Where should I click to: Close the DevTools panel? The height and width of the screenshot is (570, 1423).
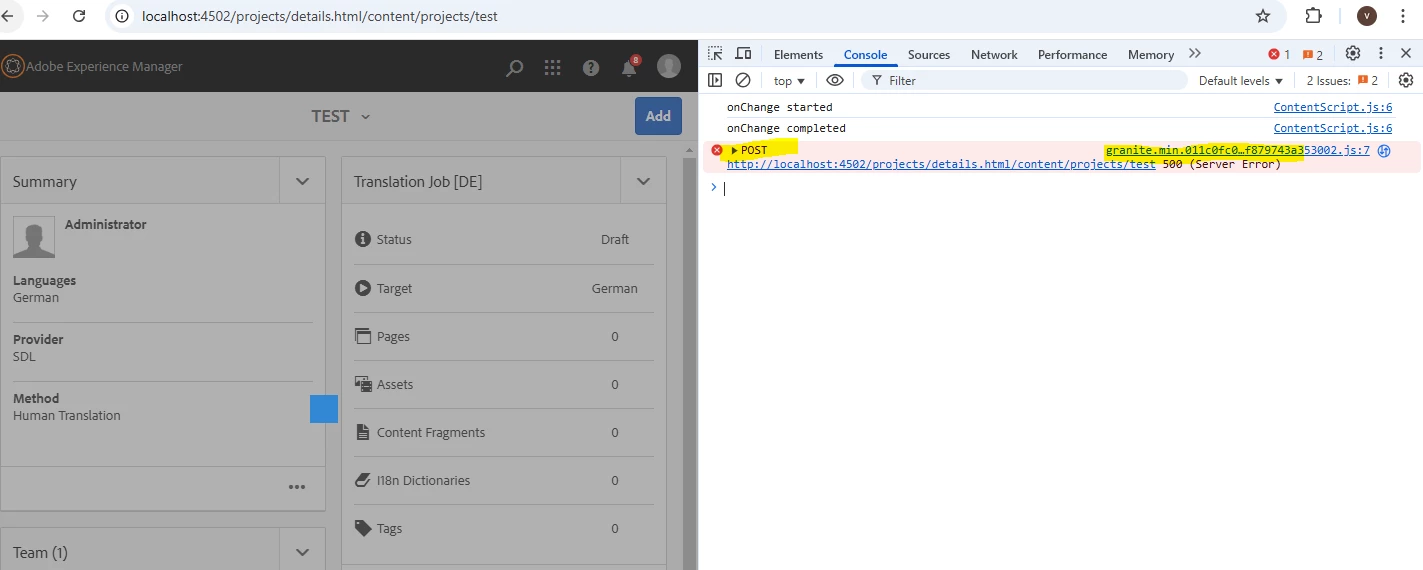(1406, 54)
